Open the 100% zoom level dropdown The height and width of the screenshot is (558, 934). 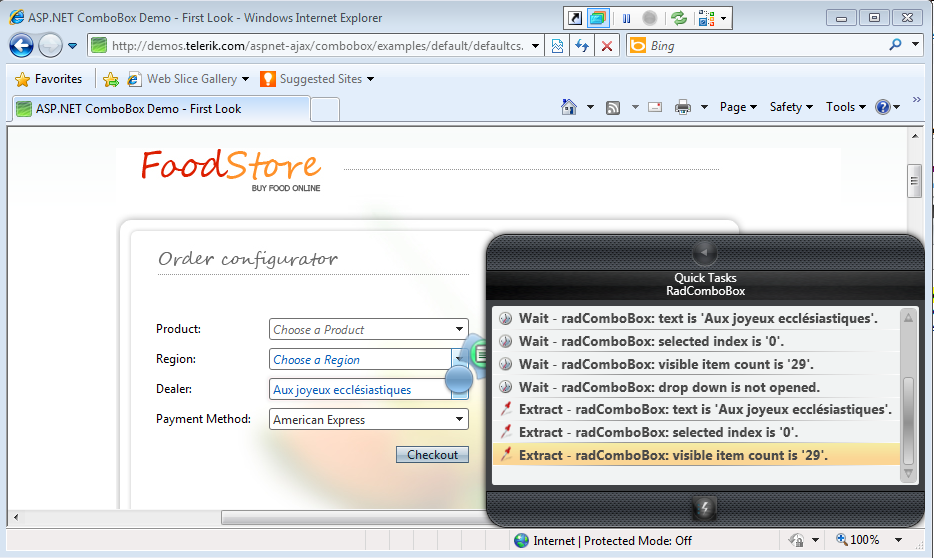coord(898,540)
